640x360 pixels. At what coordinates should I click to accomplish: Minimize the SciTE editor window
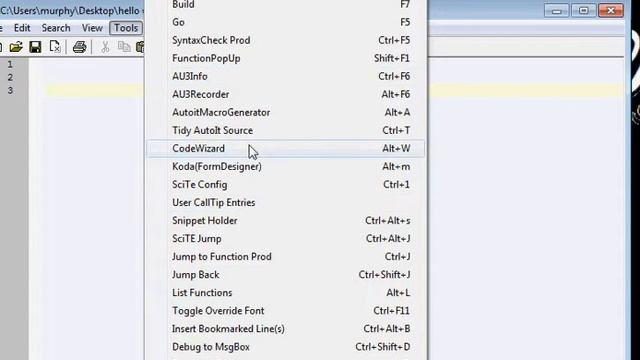[556, 11]
